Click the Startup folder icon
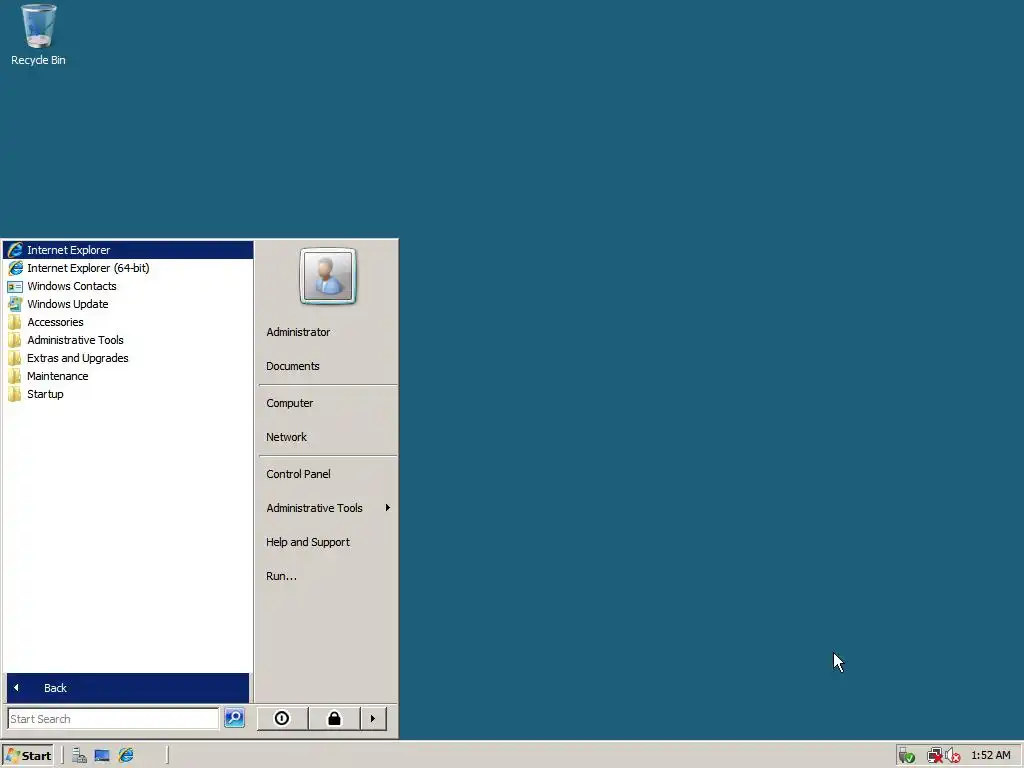 click(14, 394)
